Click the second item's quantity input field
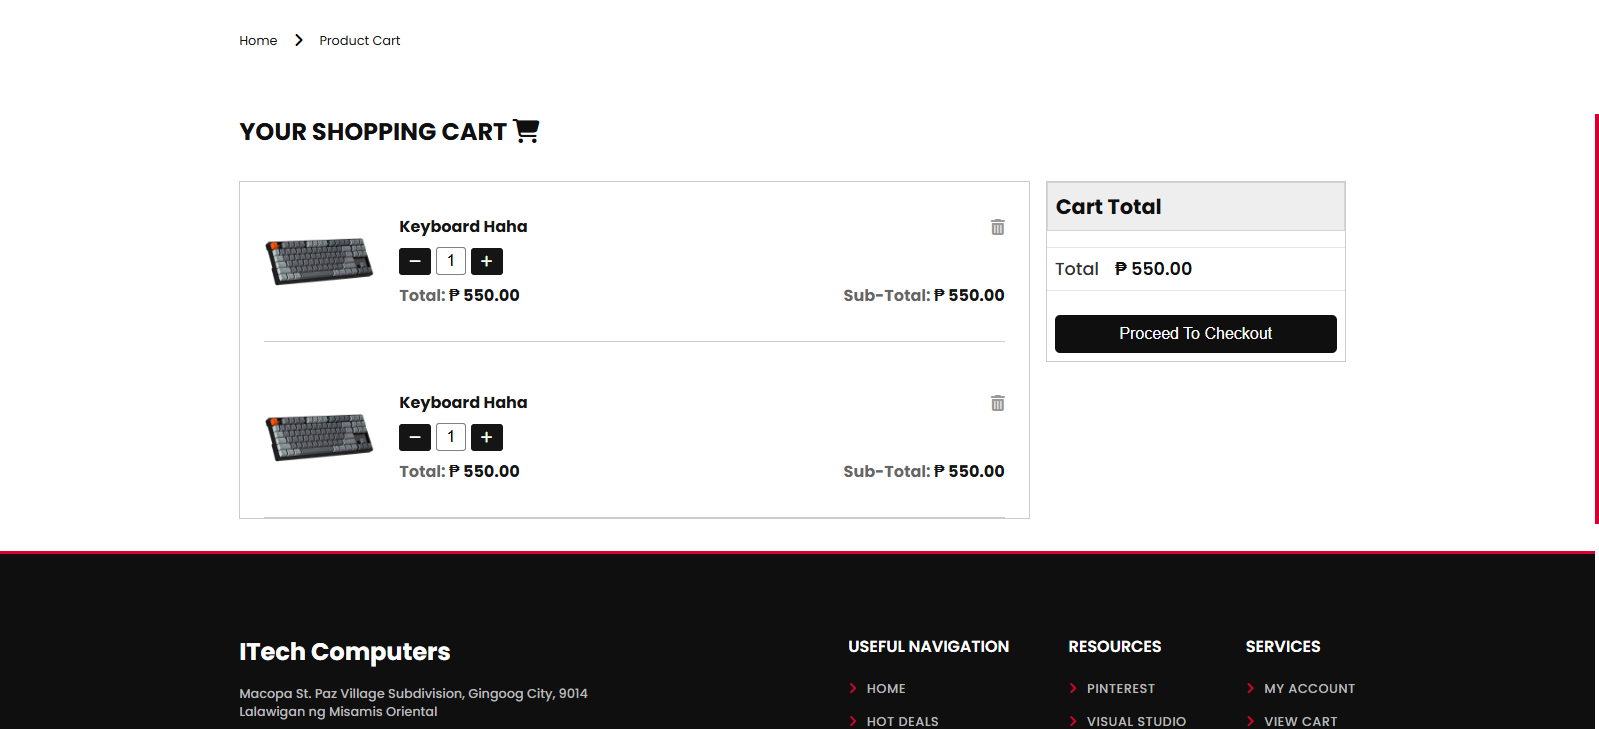Screen dimensions: 1599x729 pyautogui.click(x=451, y=437)
